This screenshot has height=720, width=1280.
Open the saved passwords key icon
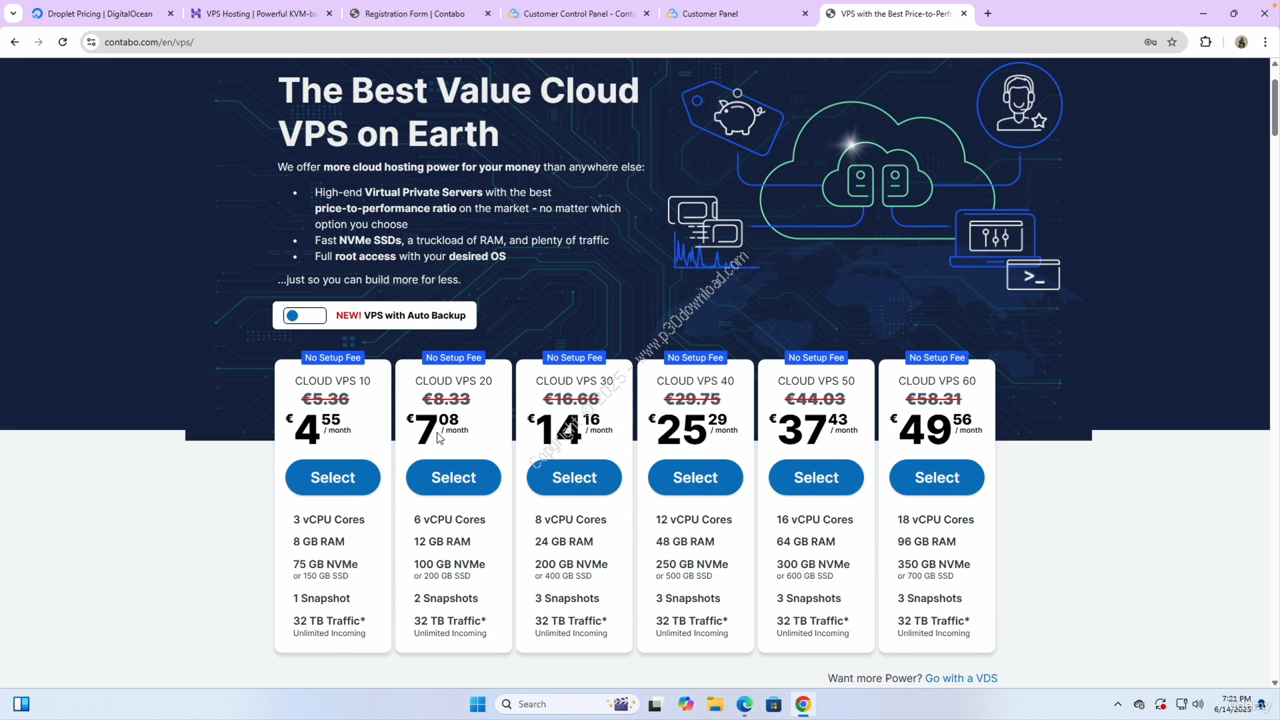click(1150, 42)
